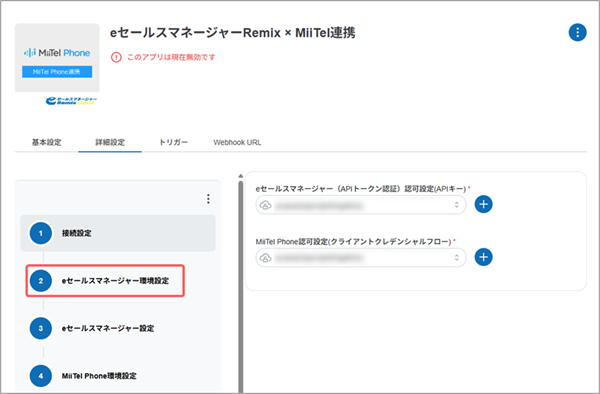Click the eセールスマネージャーRemix × MiiTel連携 title

[x=233, y=33]
